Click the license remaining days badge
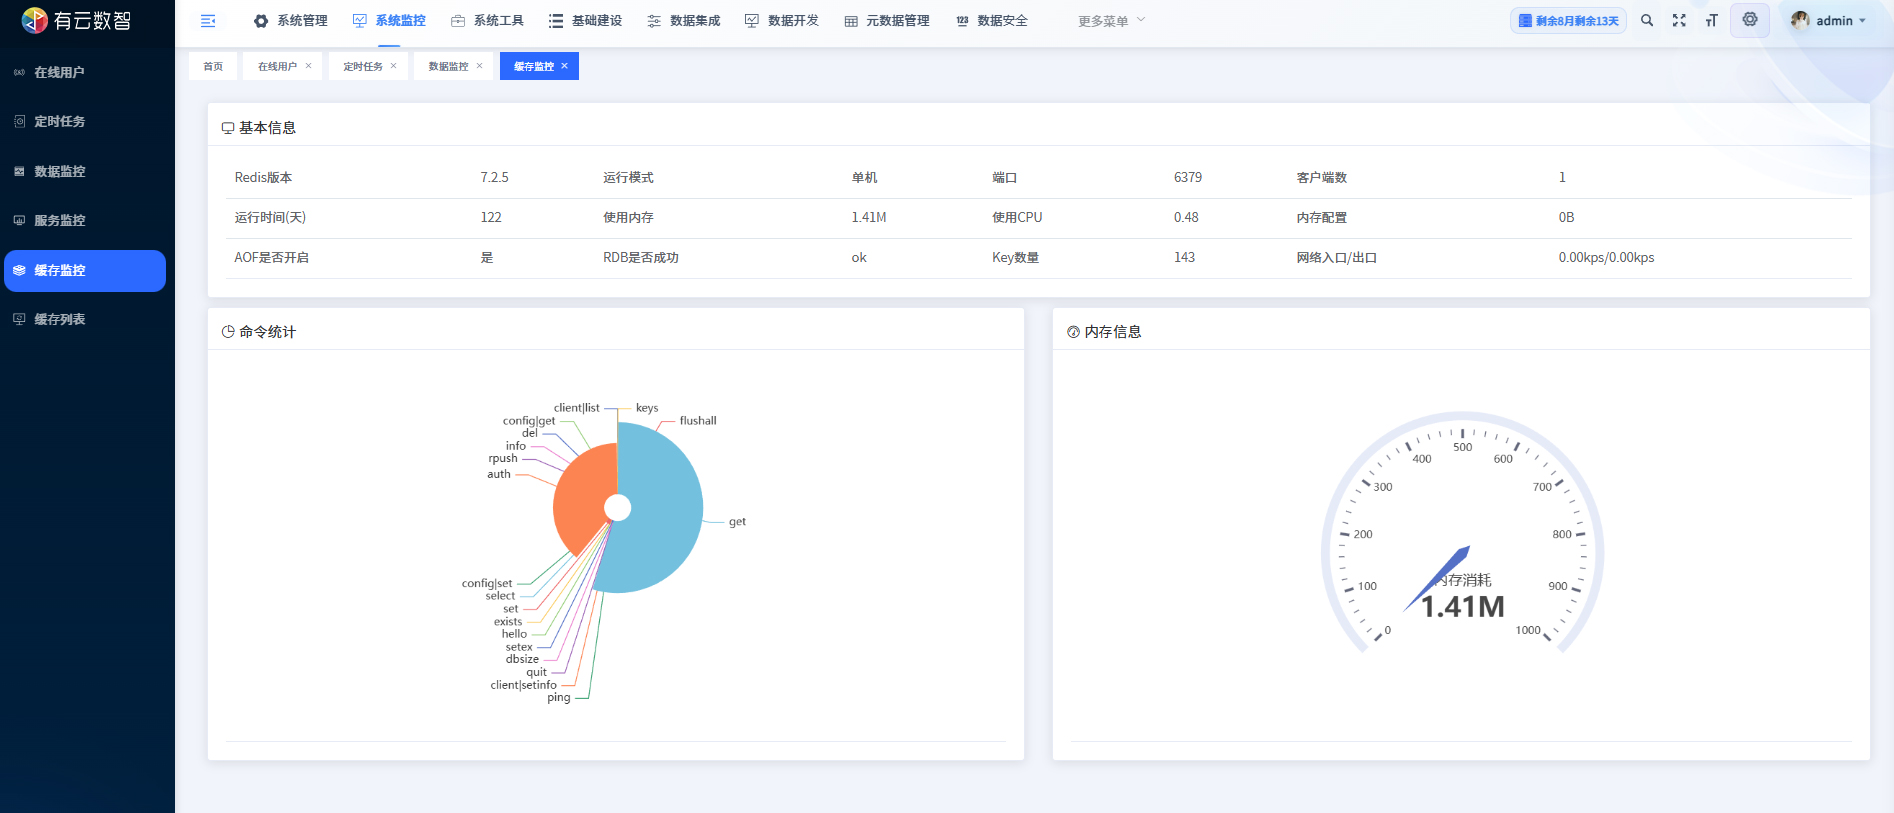 [x=1568, y=21]
